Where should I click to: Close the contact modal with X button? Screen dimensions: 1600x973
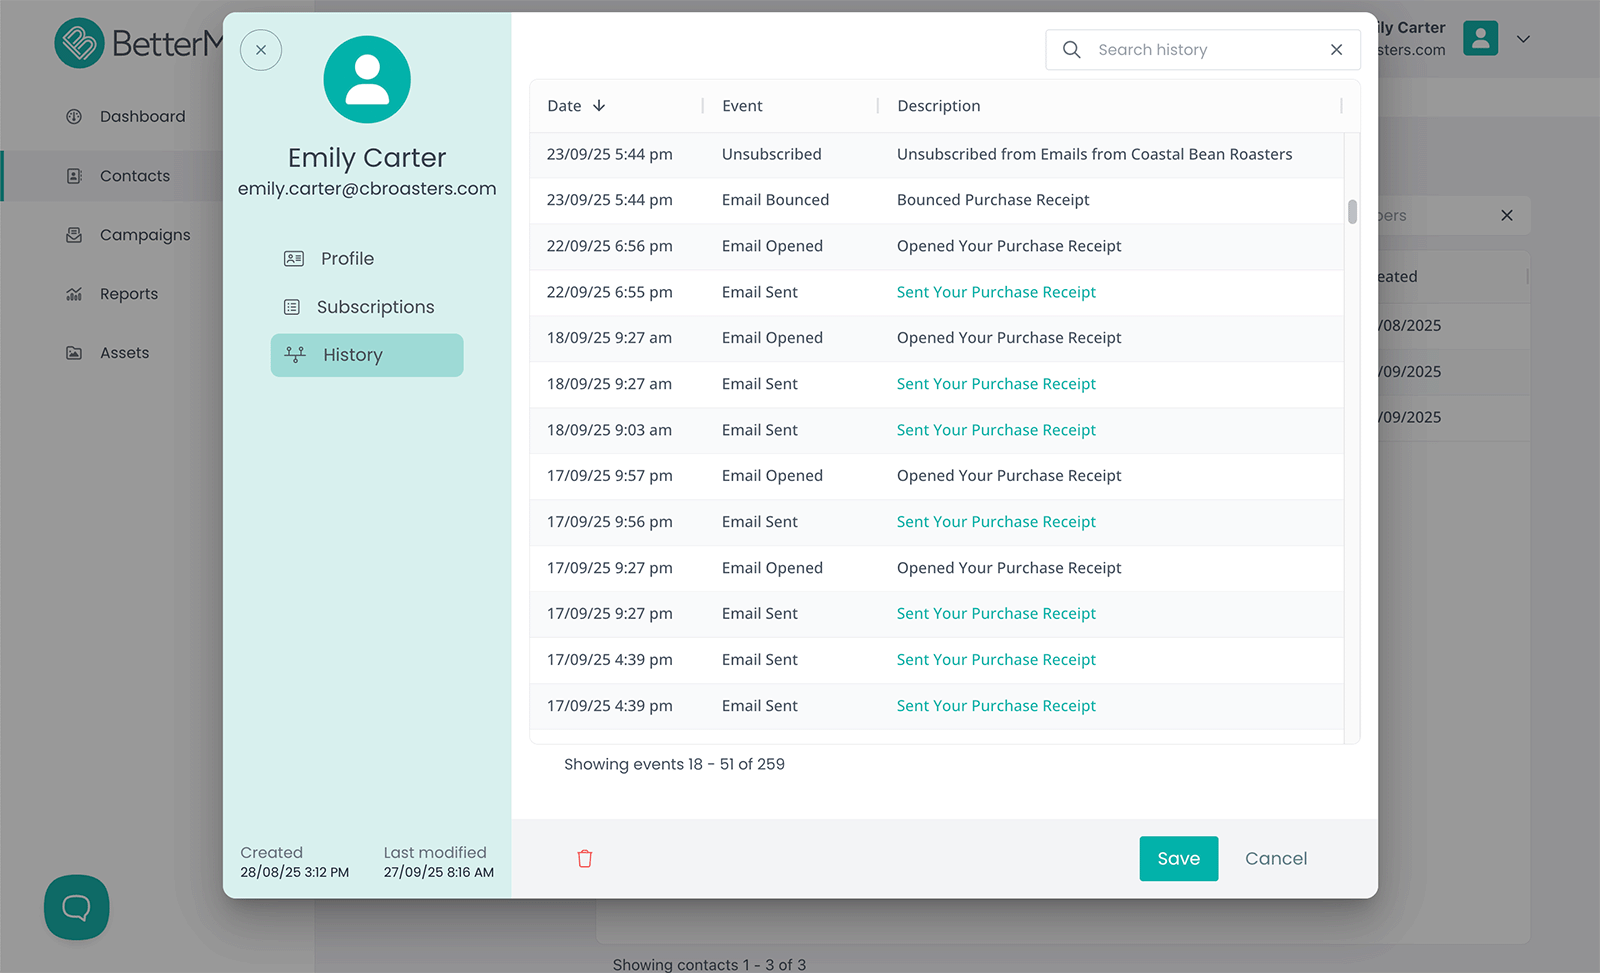coord(261,50)
